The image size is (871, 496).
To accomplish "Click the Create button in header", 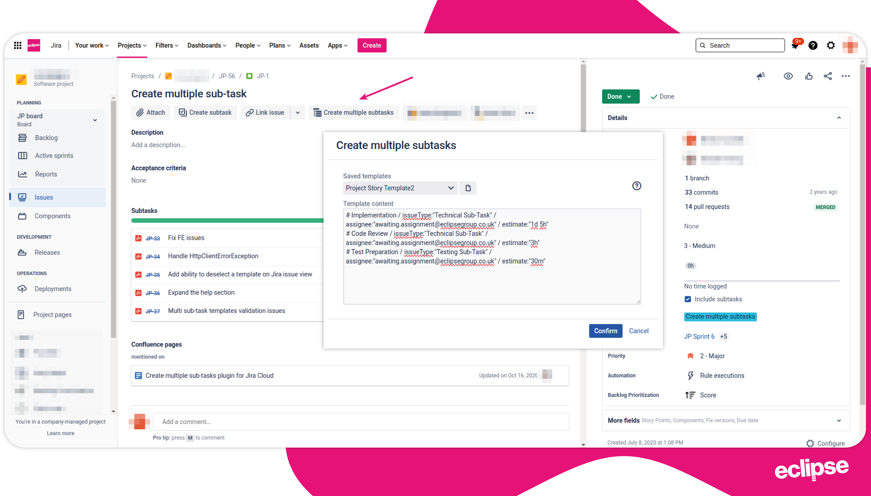I will (x=372, y=46).
